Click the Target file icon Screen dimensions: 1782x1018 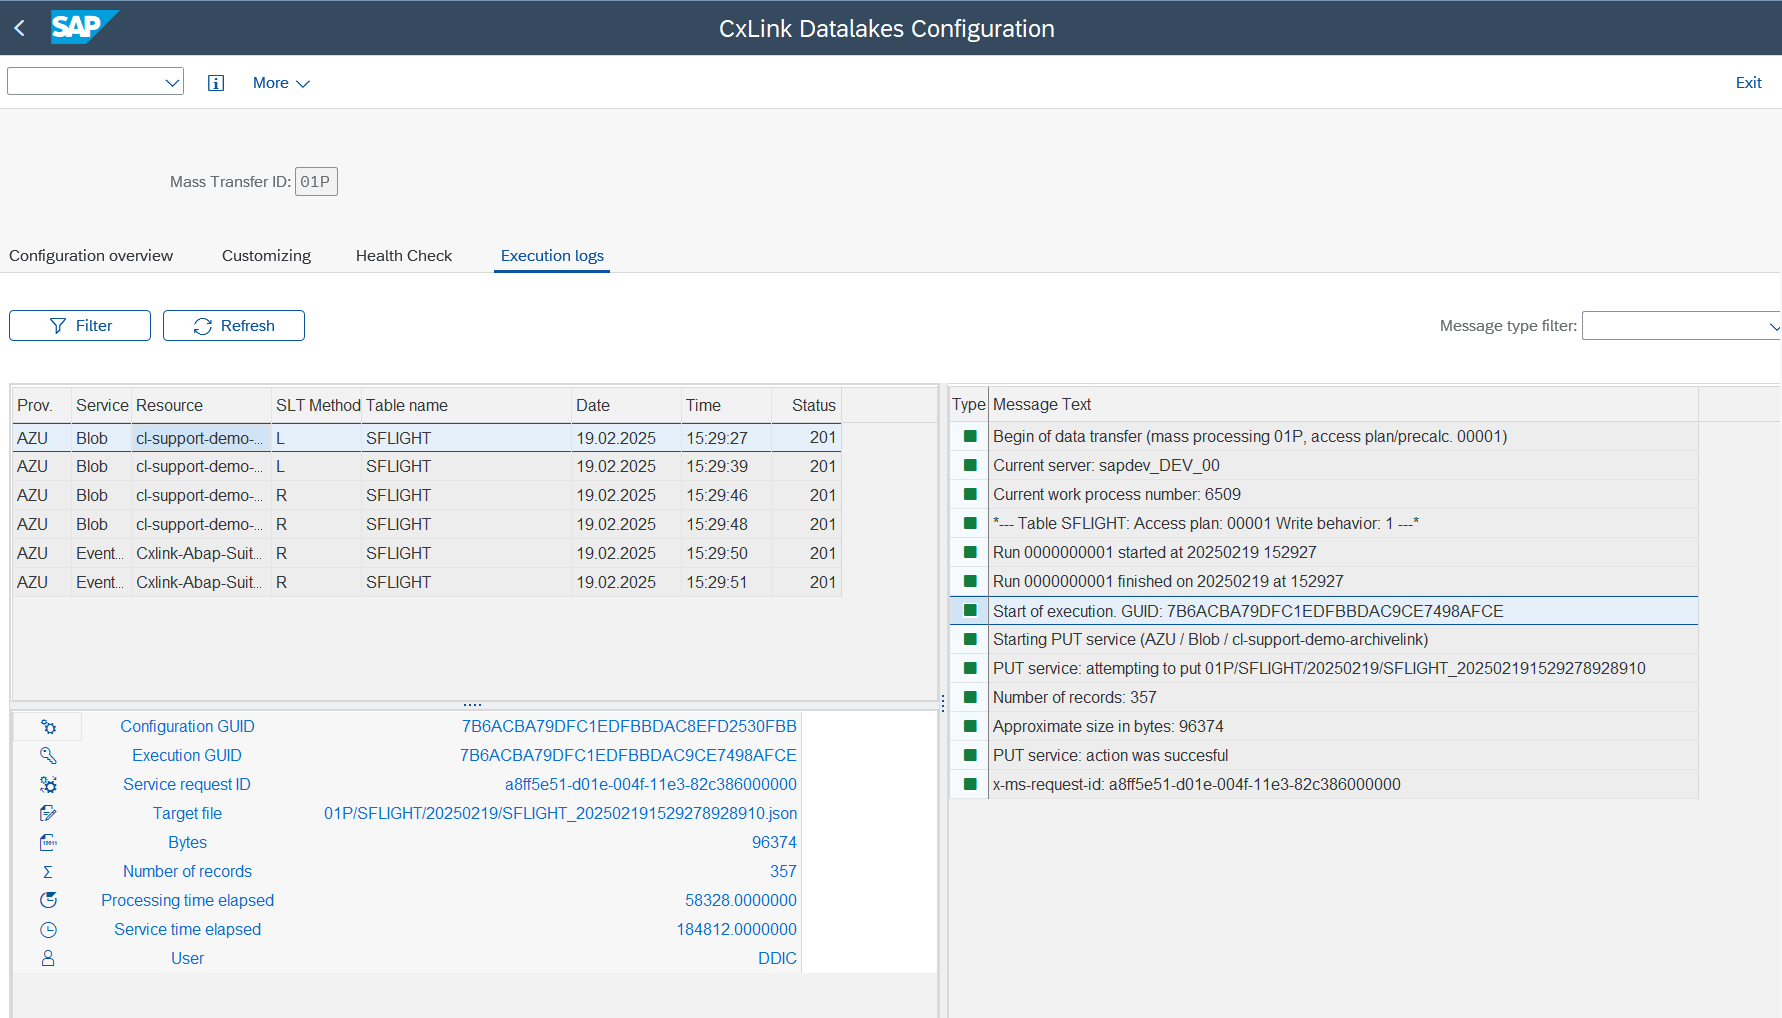[48, 814]
